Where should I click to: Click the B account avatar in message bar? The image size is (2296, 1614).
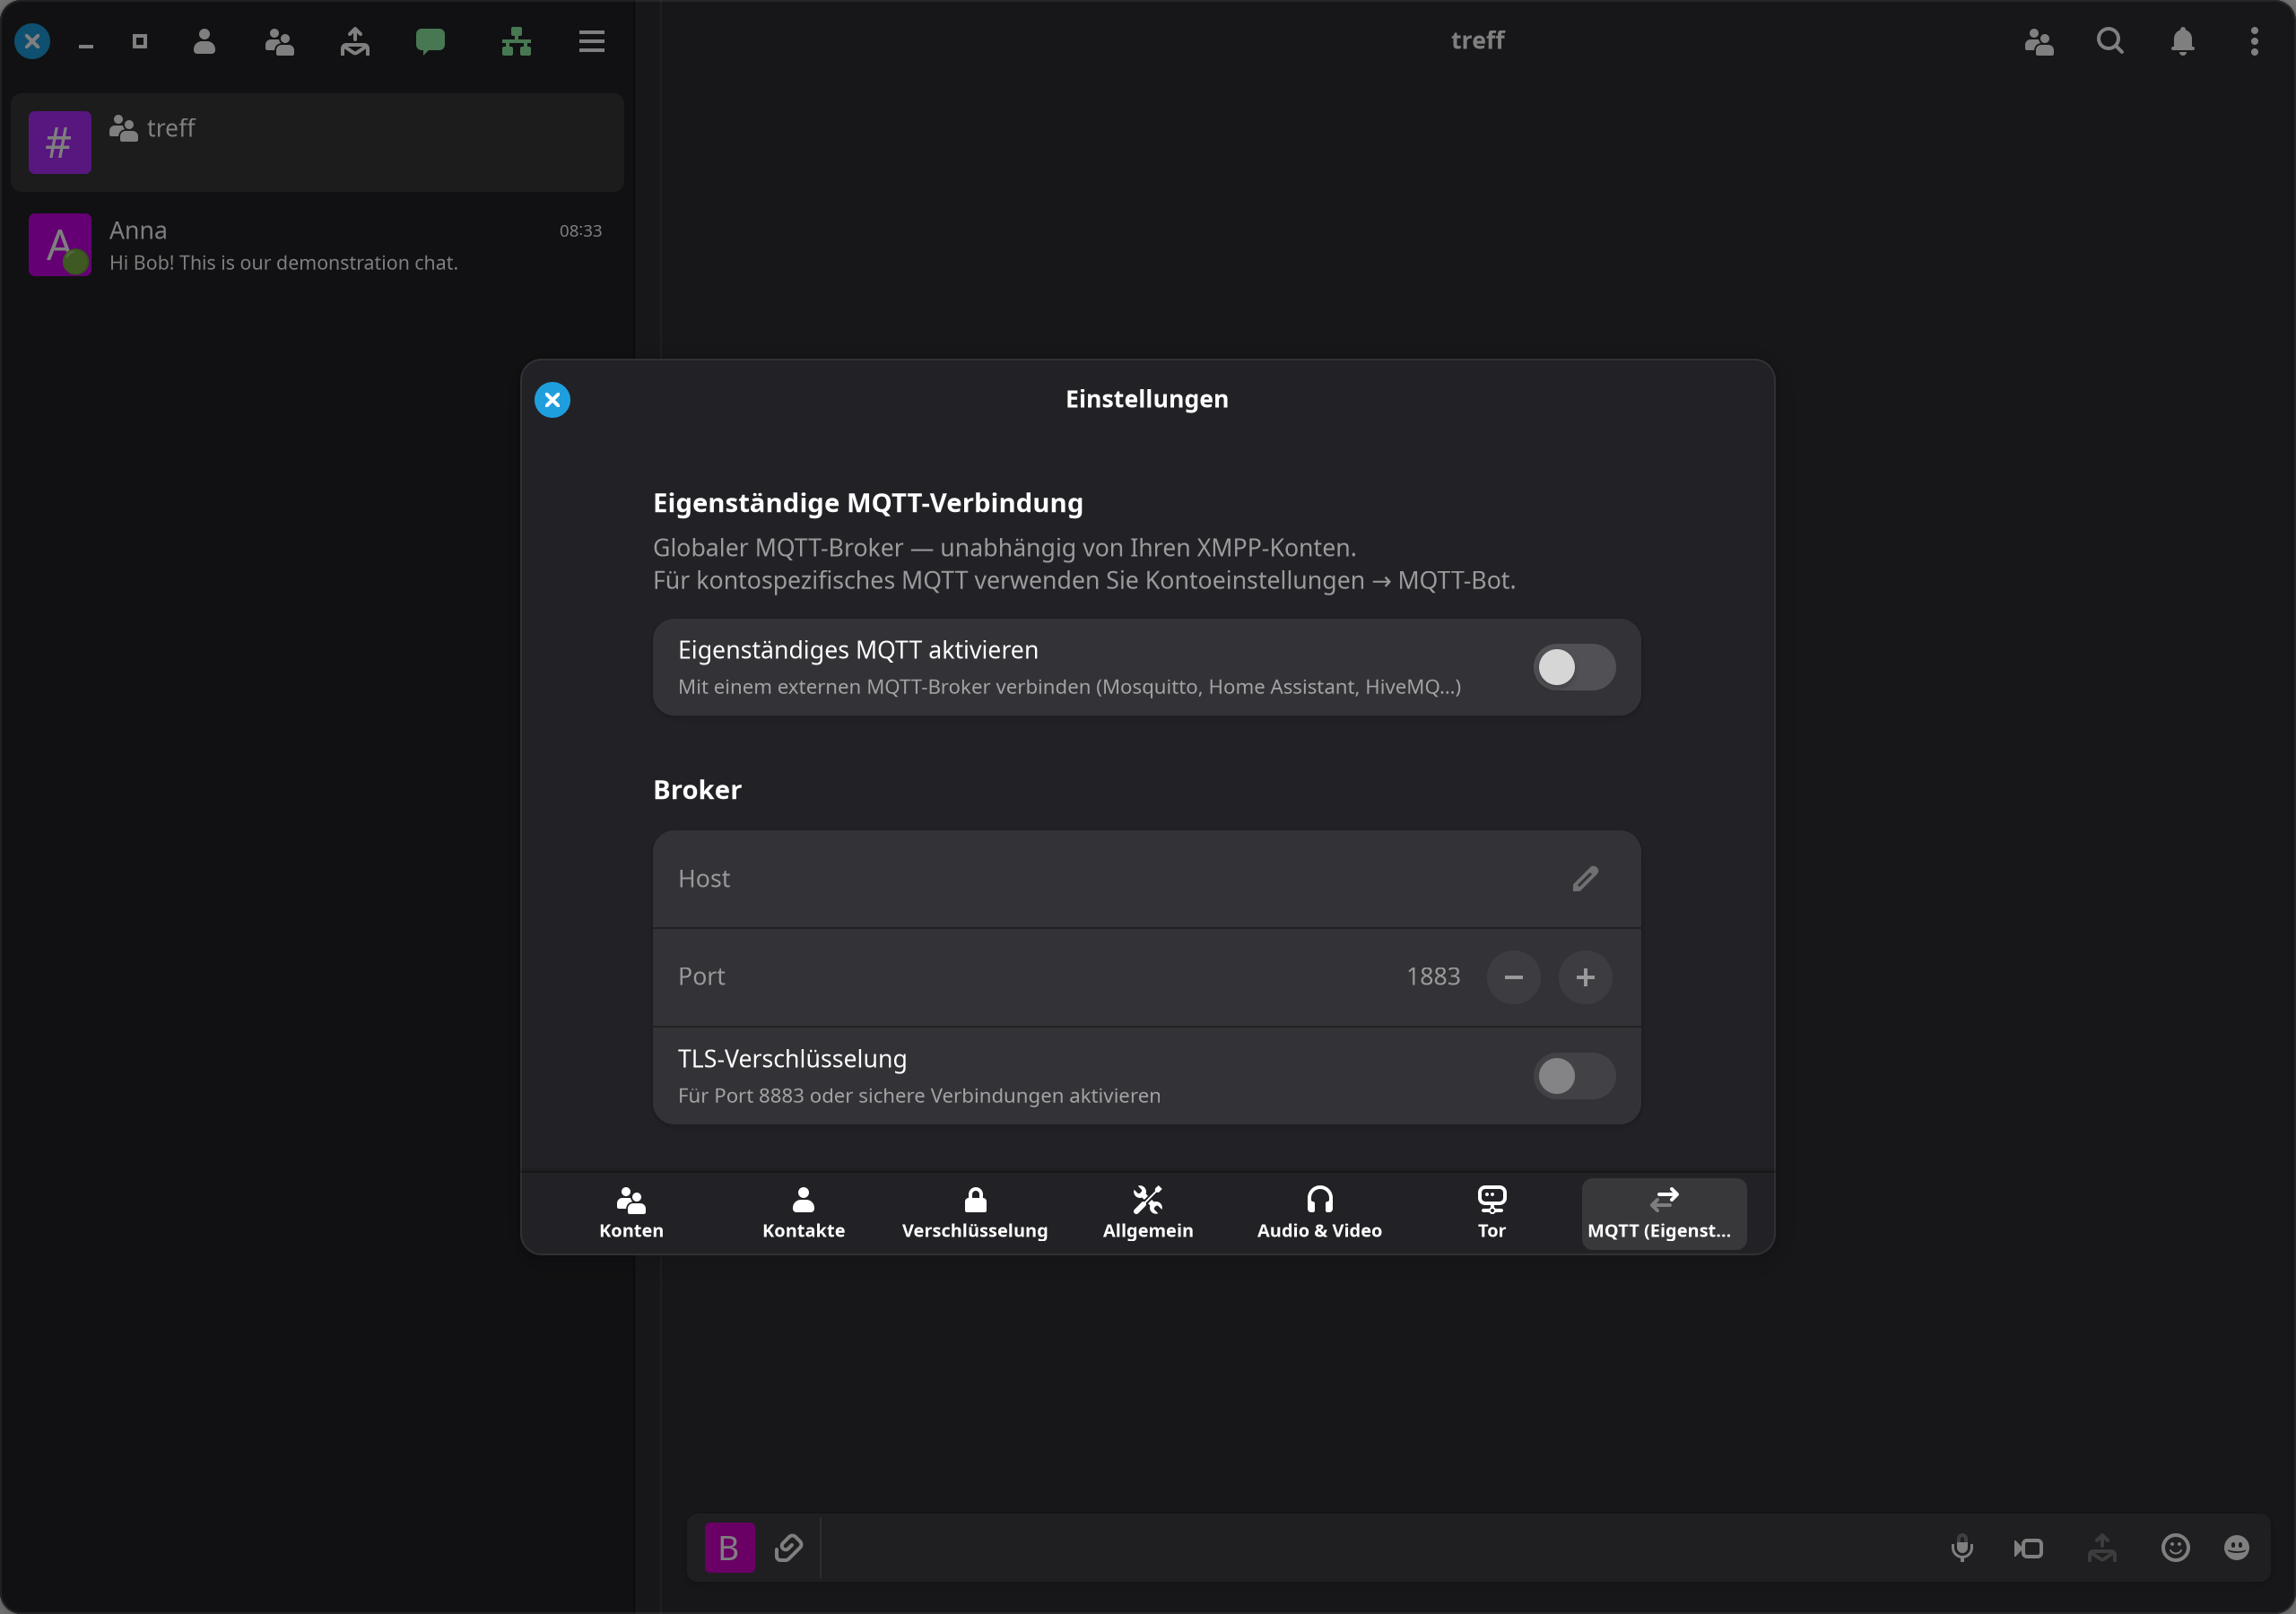729,1548
